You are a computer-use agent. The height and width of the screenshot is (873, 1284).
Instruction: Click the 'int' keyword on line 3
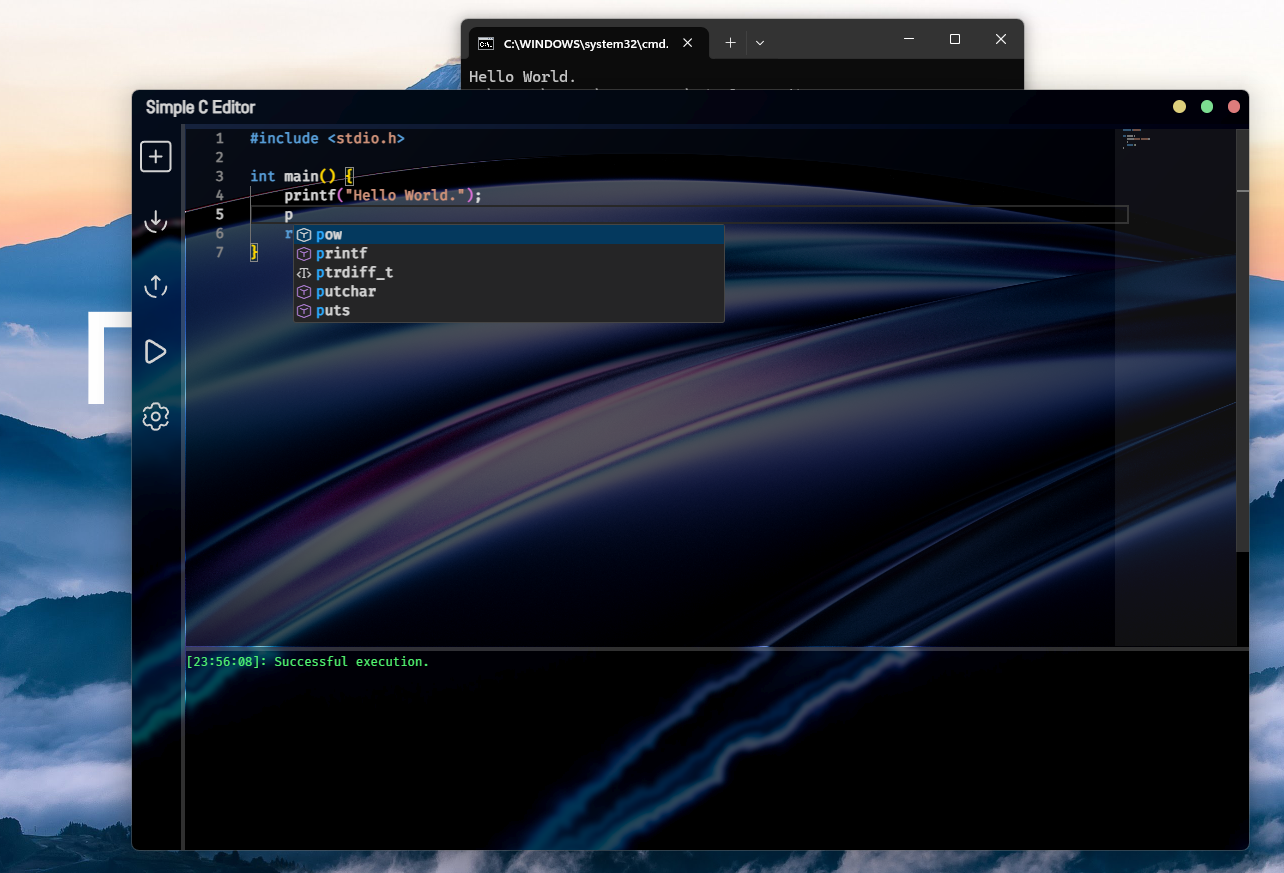tap(263, 176)
